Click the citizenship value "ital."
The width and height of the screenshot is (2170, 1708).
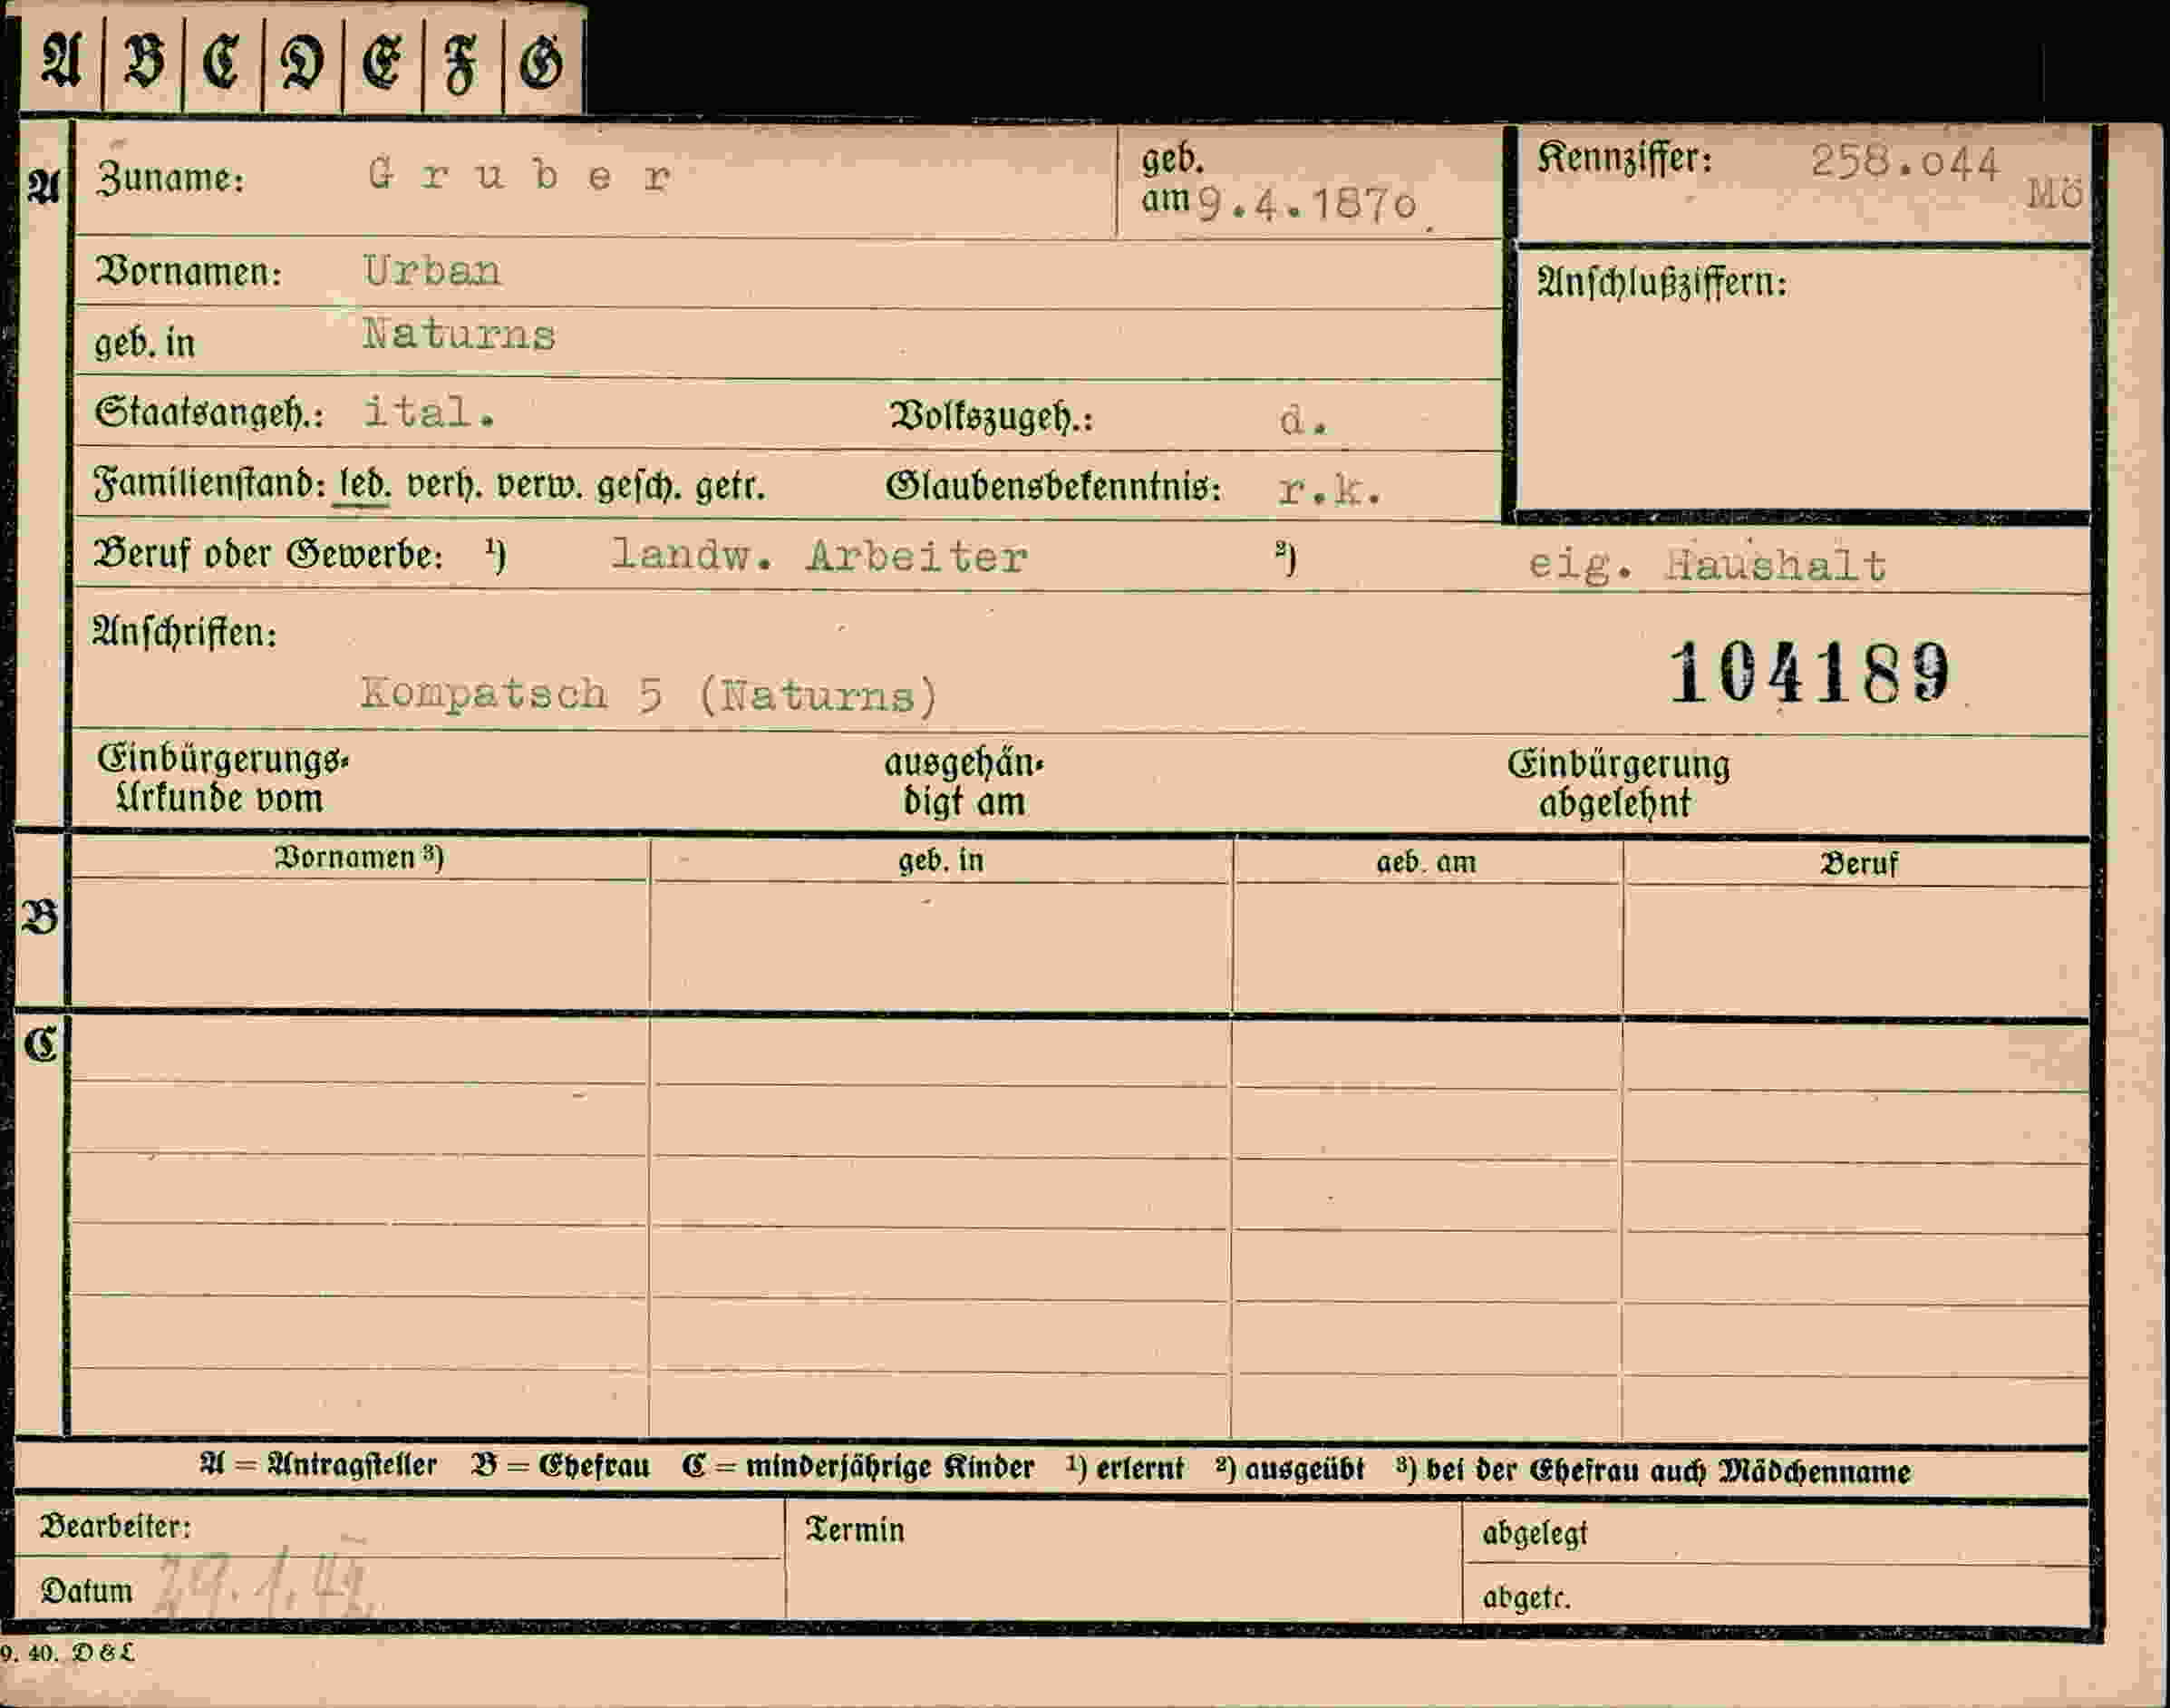tap(429, 411)
